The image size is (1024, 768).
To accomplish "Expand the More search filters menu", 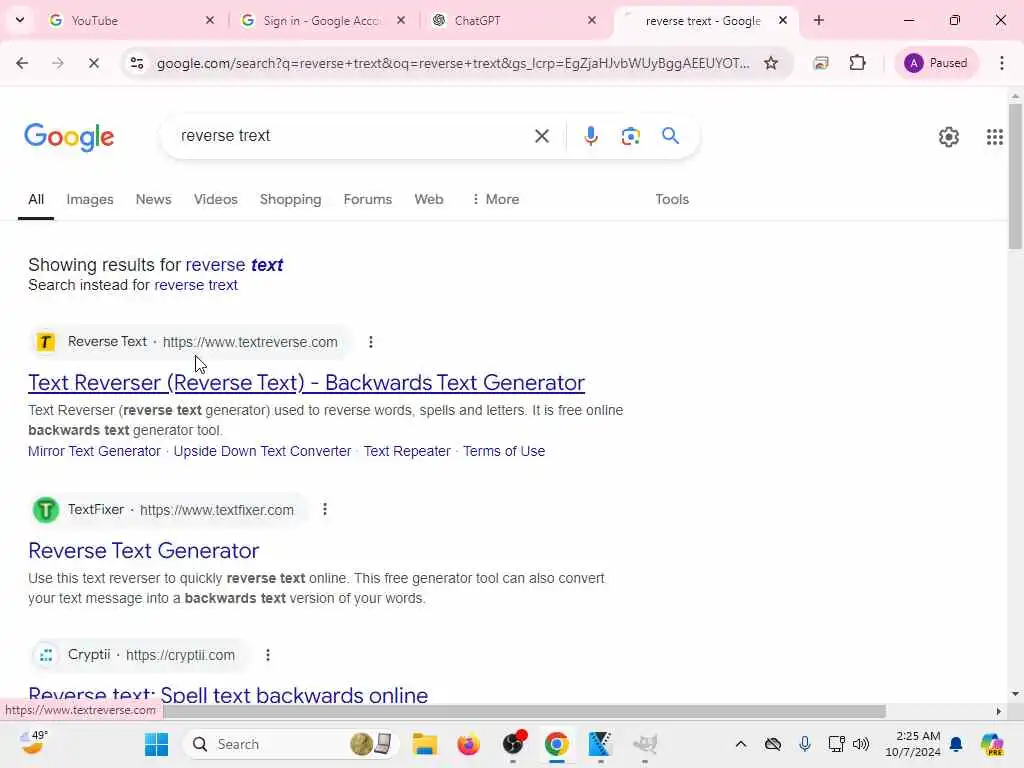I will click(495, 199).
